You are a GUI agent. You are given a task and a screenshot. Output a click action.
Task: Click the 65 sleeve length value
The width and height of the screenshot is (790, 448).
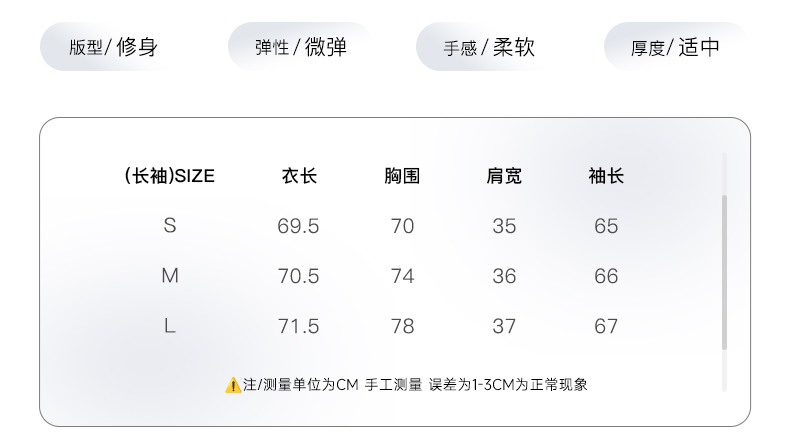click(606, 226)
